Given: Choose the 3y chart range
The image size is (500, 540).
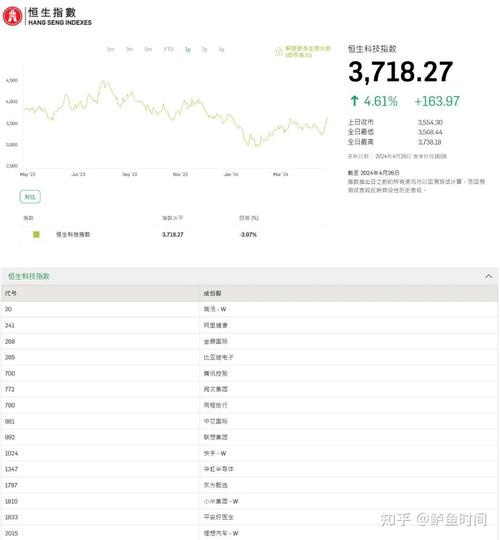Looking at the screenshot, I should [205, 49].
